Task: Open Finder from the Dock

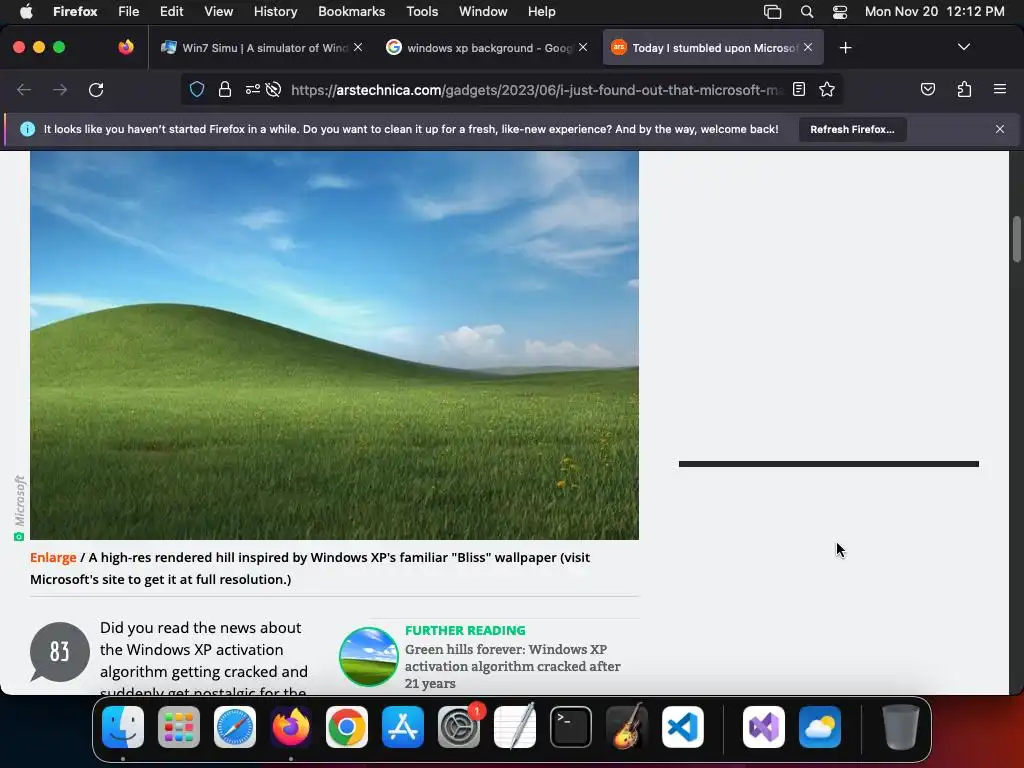Action: click(x=123, y=726)
